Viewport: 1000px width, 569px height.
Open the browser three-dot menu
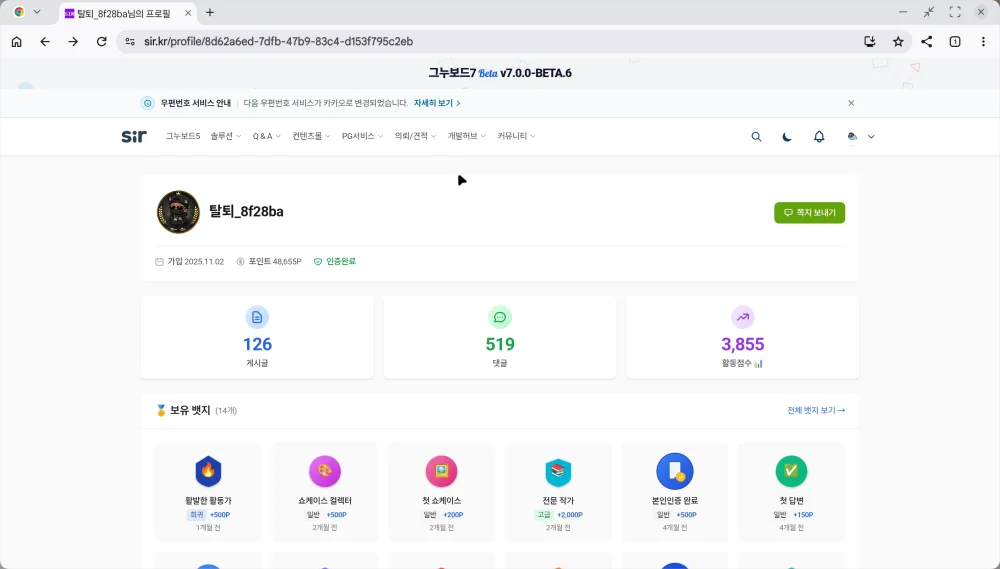983,41
